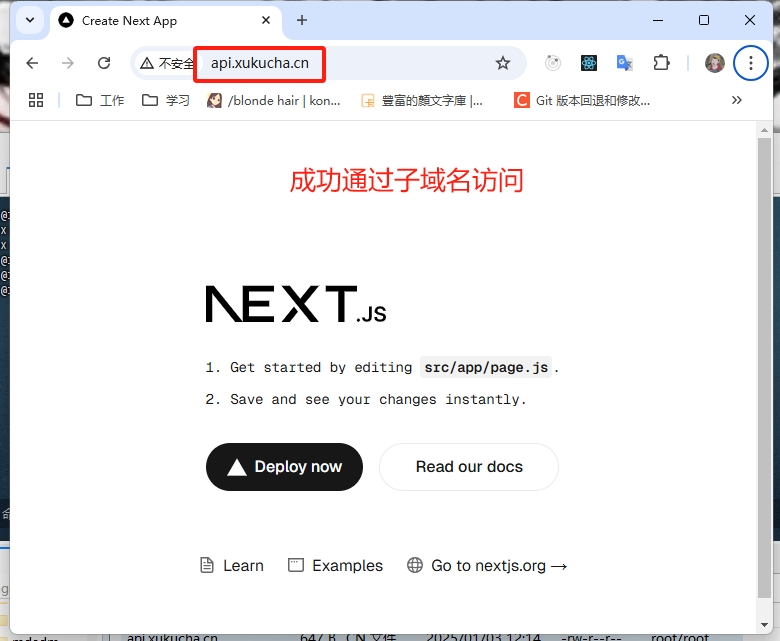Click the vertical scrollbar thumb
The image size is (780, 641).
tap(764, 368)
